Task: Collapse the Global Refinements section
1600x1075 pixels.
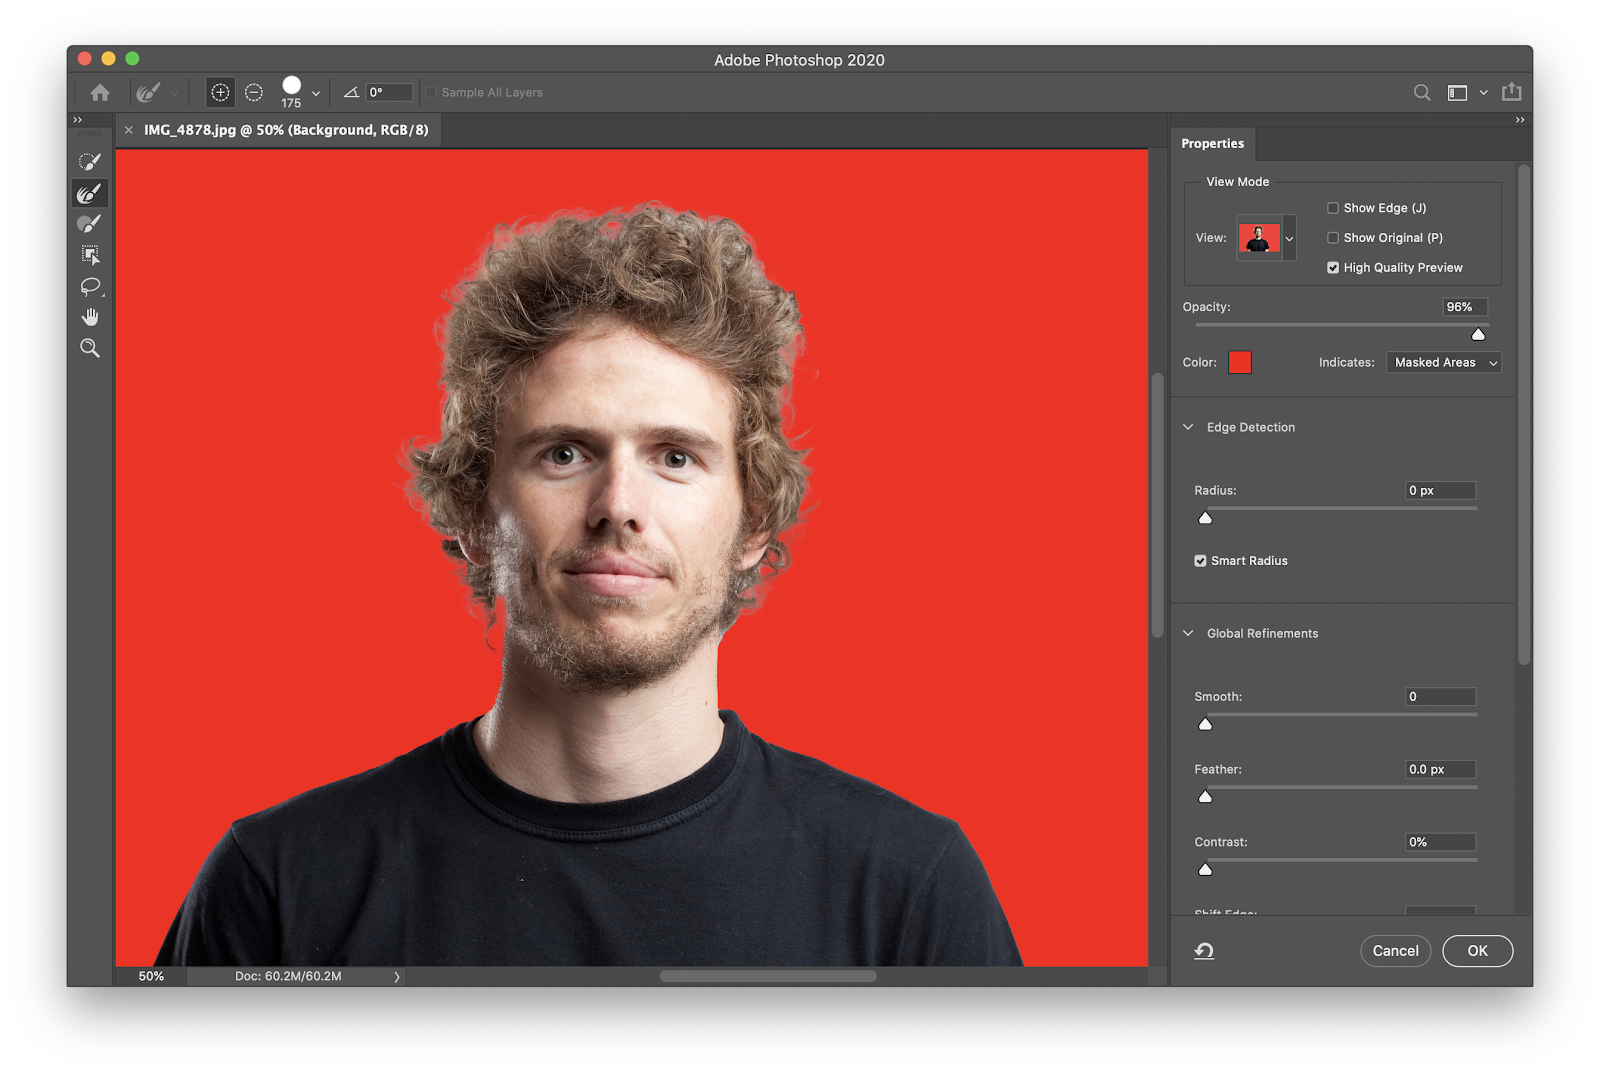Action: pos(1188,633)
